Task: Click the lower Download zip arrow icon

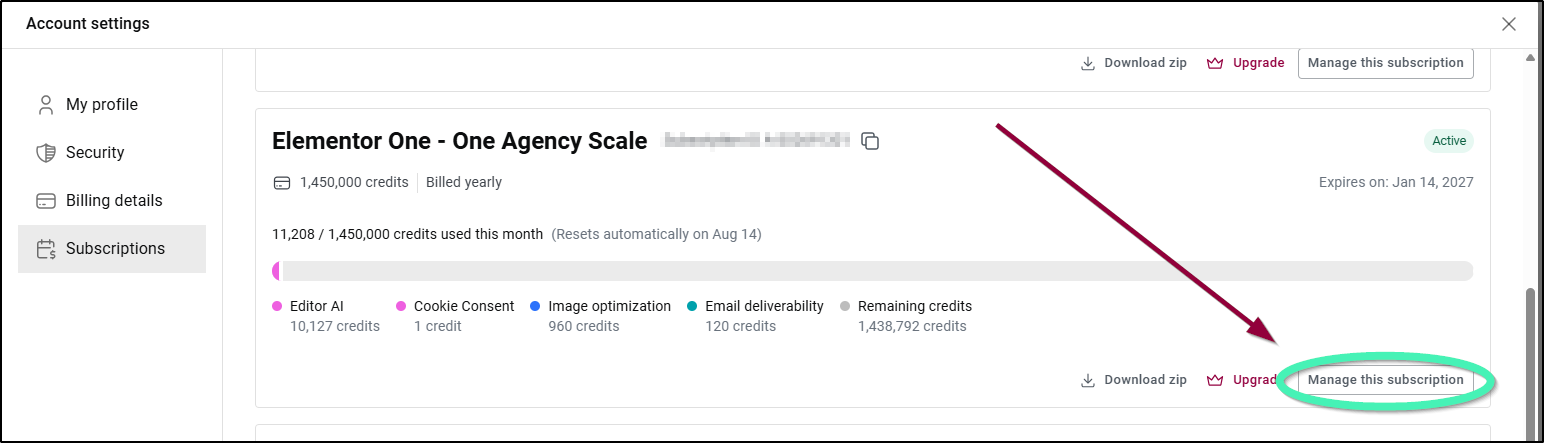Action: [x=1088, y=380]
